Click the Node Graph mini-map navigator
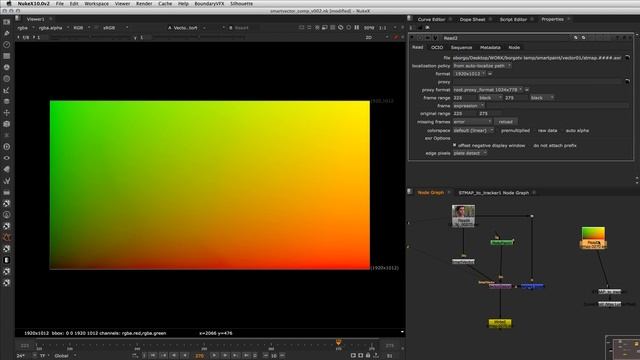The width and height of the screenshot is (640, 360). tap(622, 348)
